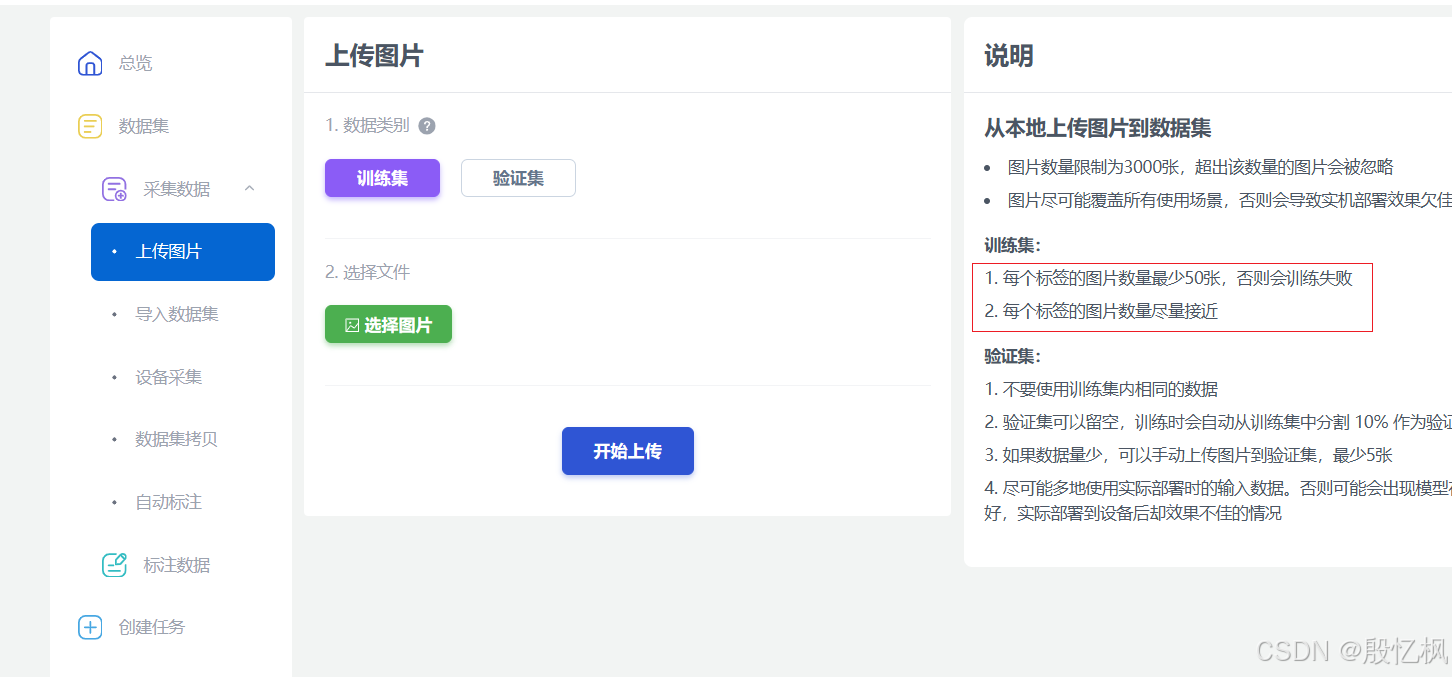This screenshot has width=1452, height=677.
Task: Click the 每个标签的图片数量尽量接近 line
Action: [1101, 311]
